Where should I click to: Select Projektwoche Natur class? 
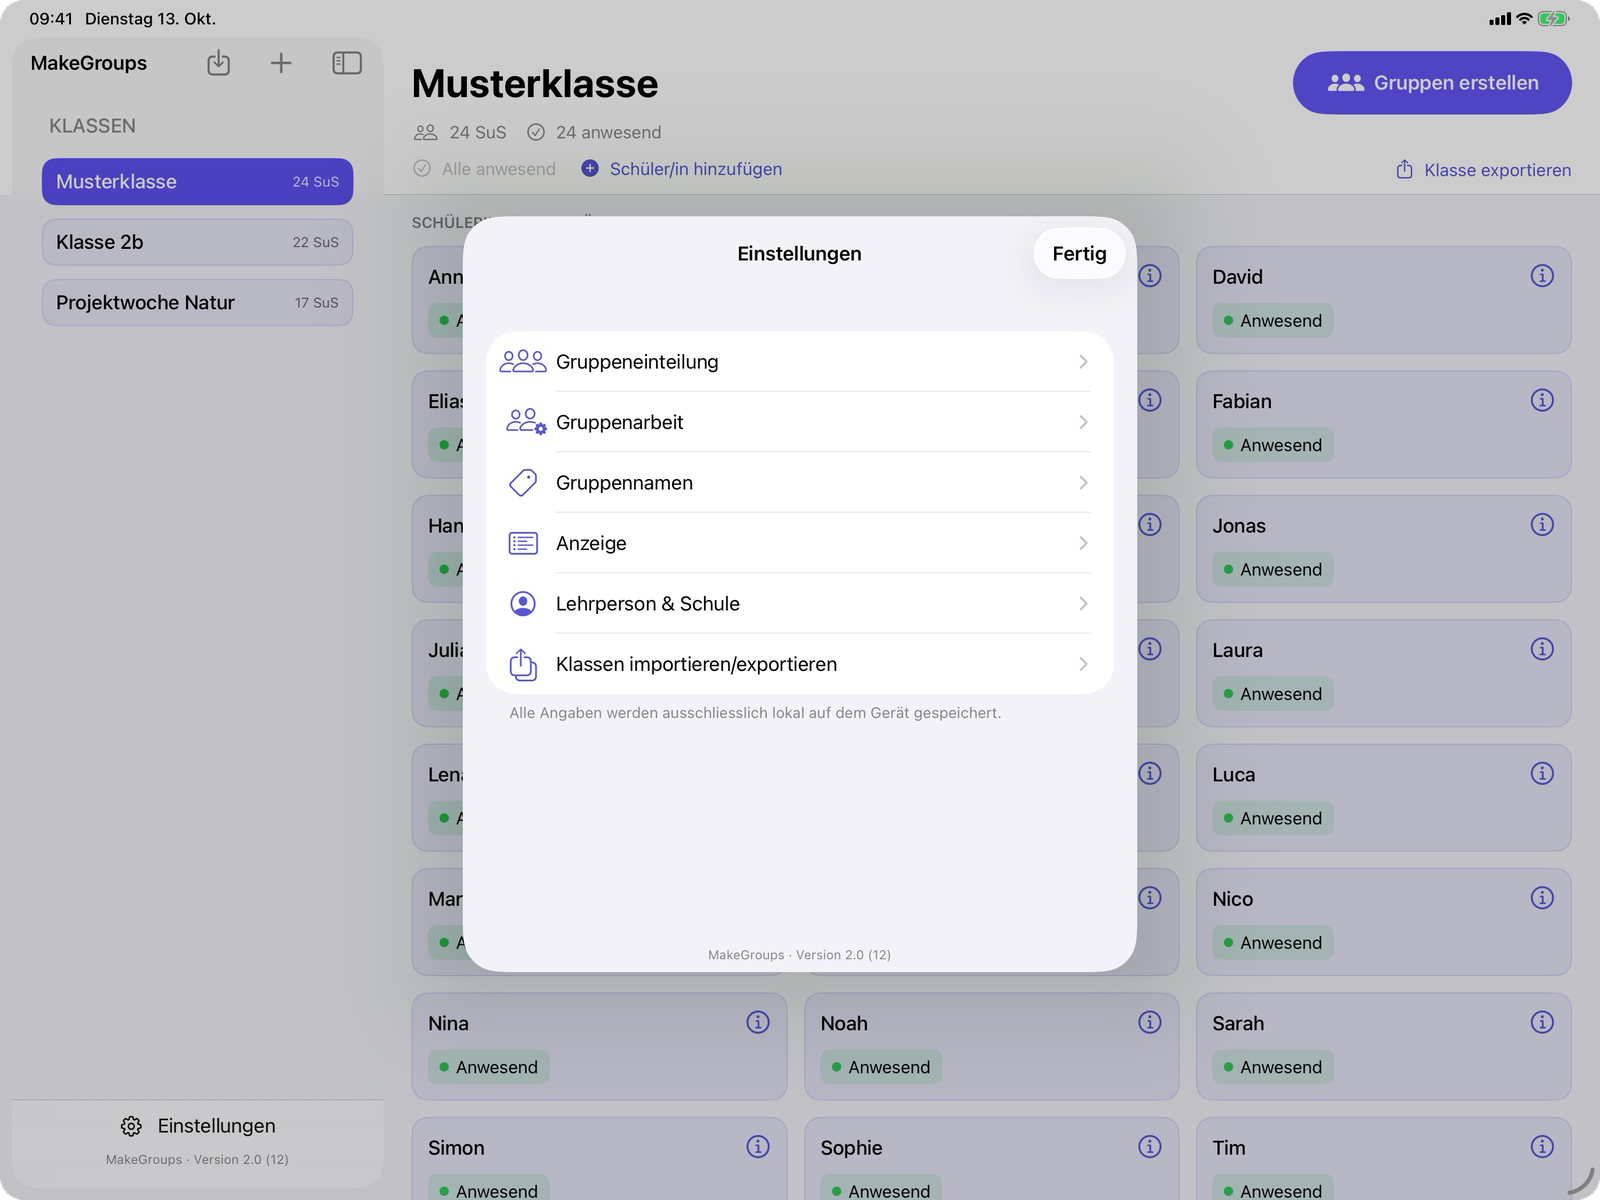coord(197,302)
